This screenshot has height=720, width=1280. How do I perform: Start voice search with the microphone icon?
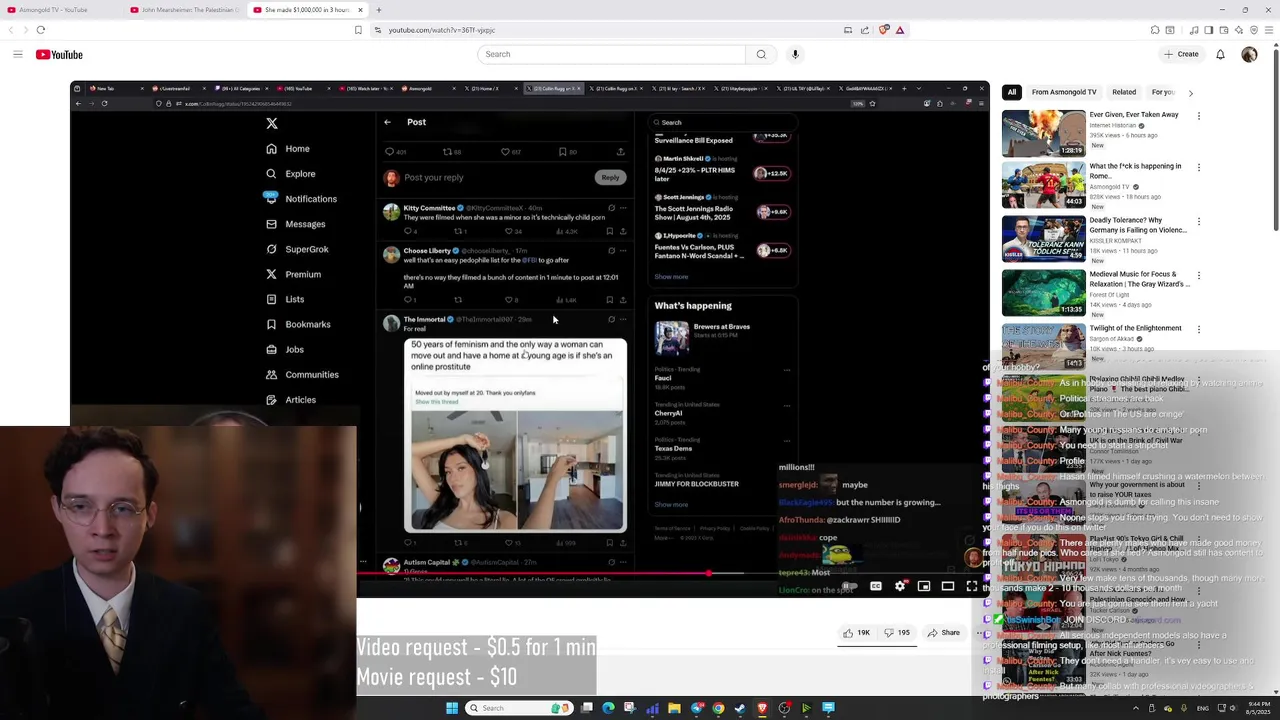coord(795,54)
